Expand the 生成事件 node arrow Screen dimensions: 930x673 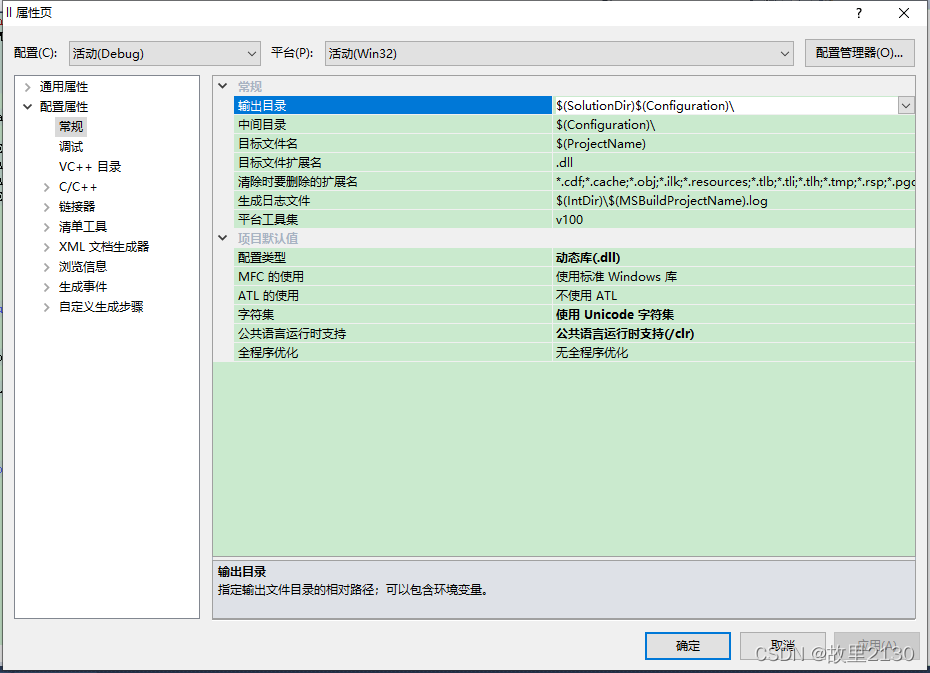pos(46,288)
